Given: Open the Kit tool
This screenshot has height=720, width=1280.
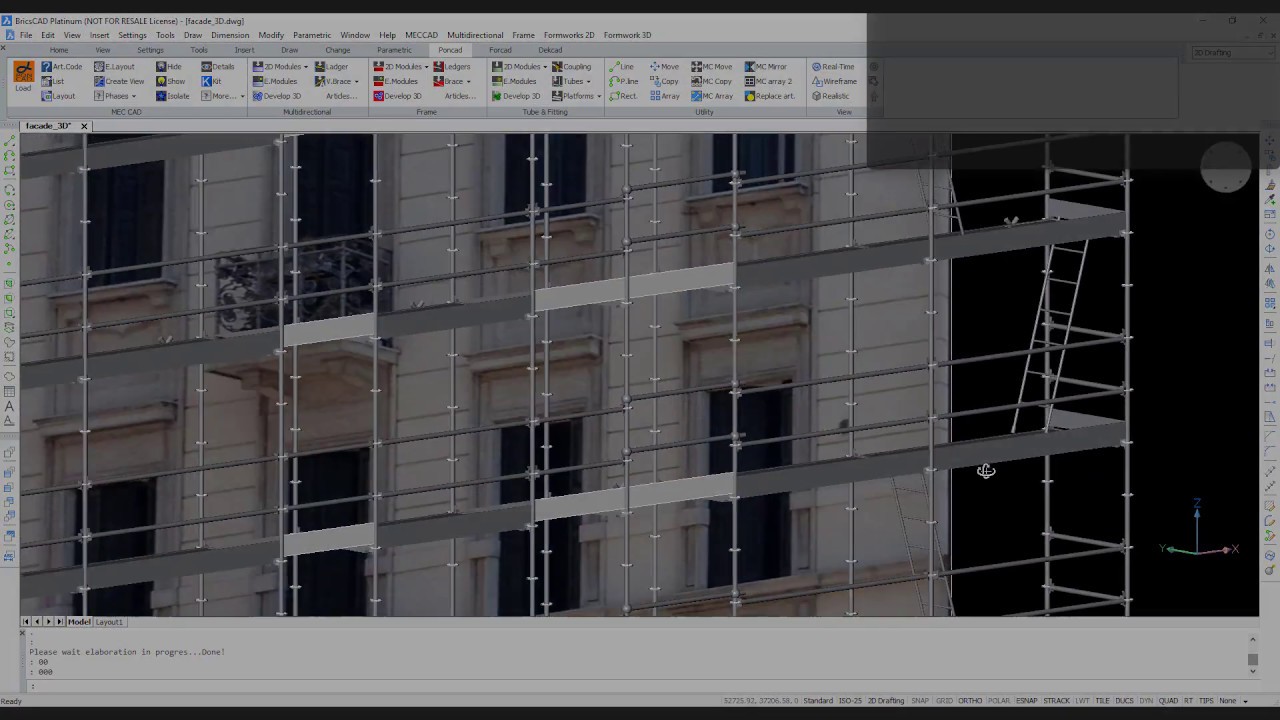Looking at the screenshot, I should 211,81.
